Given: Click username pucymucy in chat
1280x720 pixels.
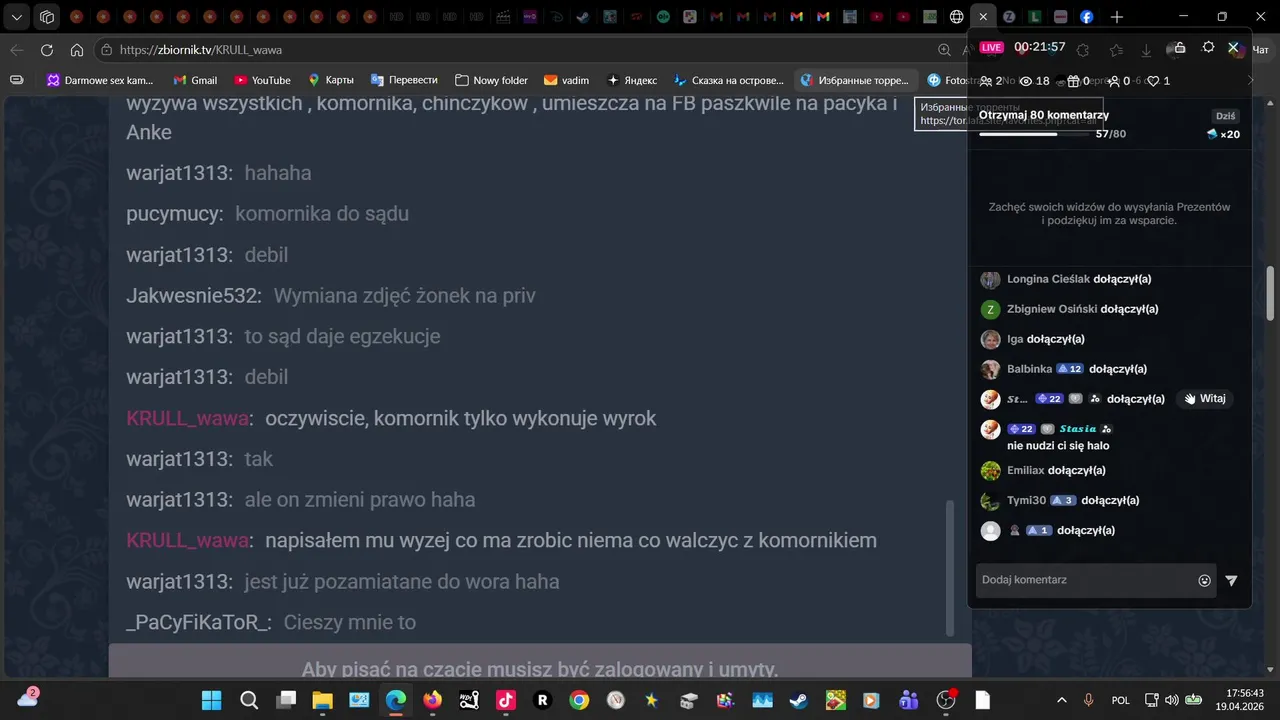Looking at the screenshot, I should pos(174,214).
